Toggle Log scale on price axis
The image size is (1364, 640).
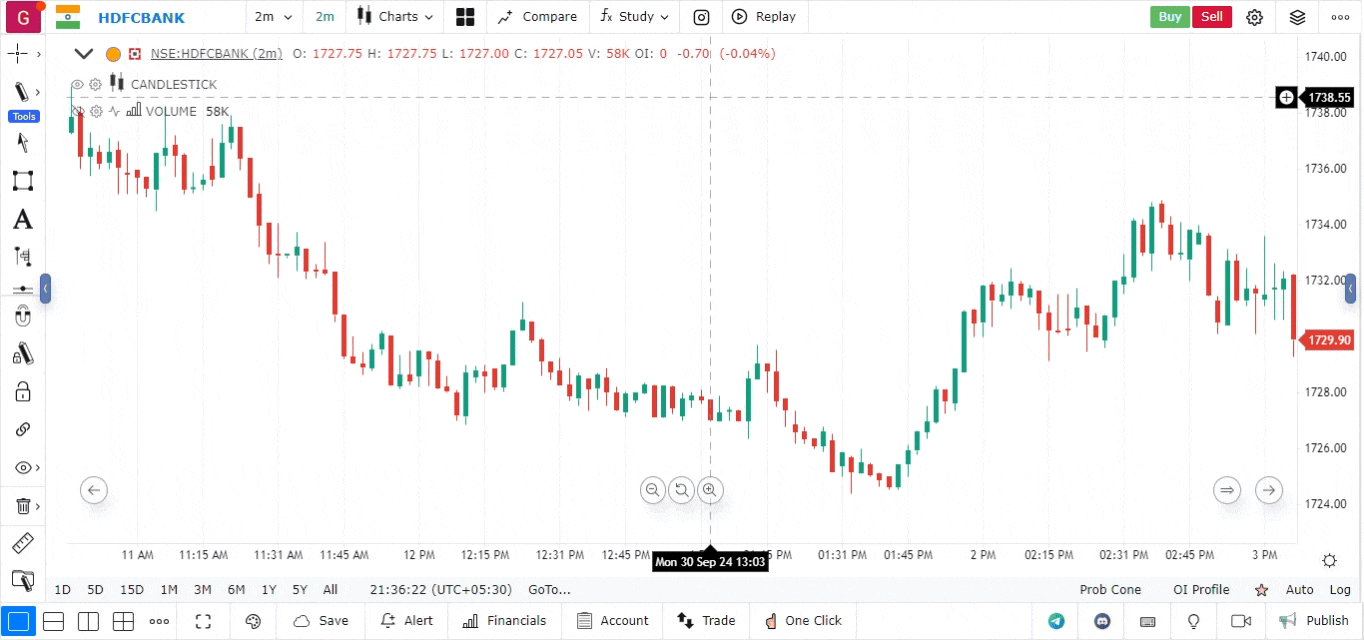1340,590
